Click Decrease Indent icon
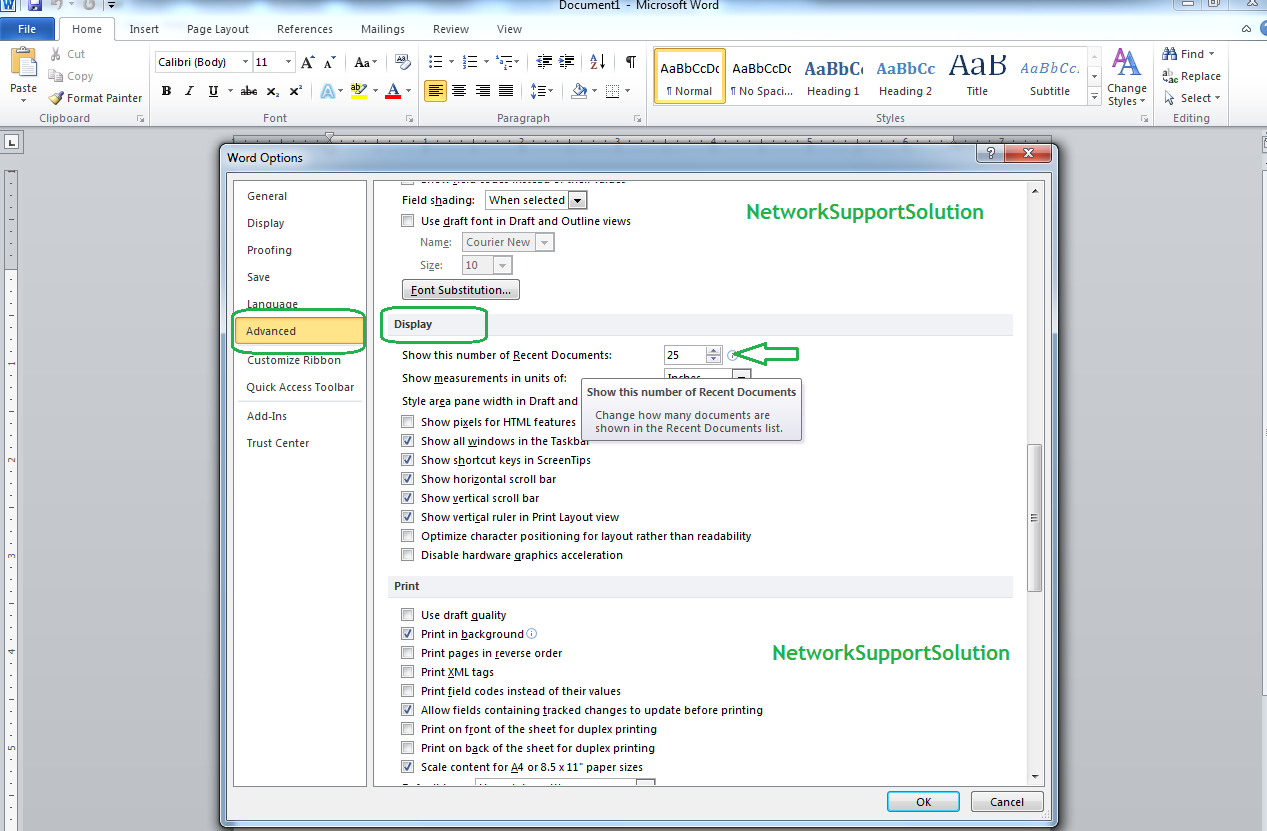 [x=543, y=62]
